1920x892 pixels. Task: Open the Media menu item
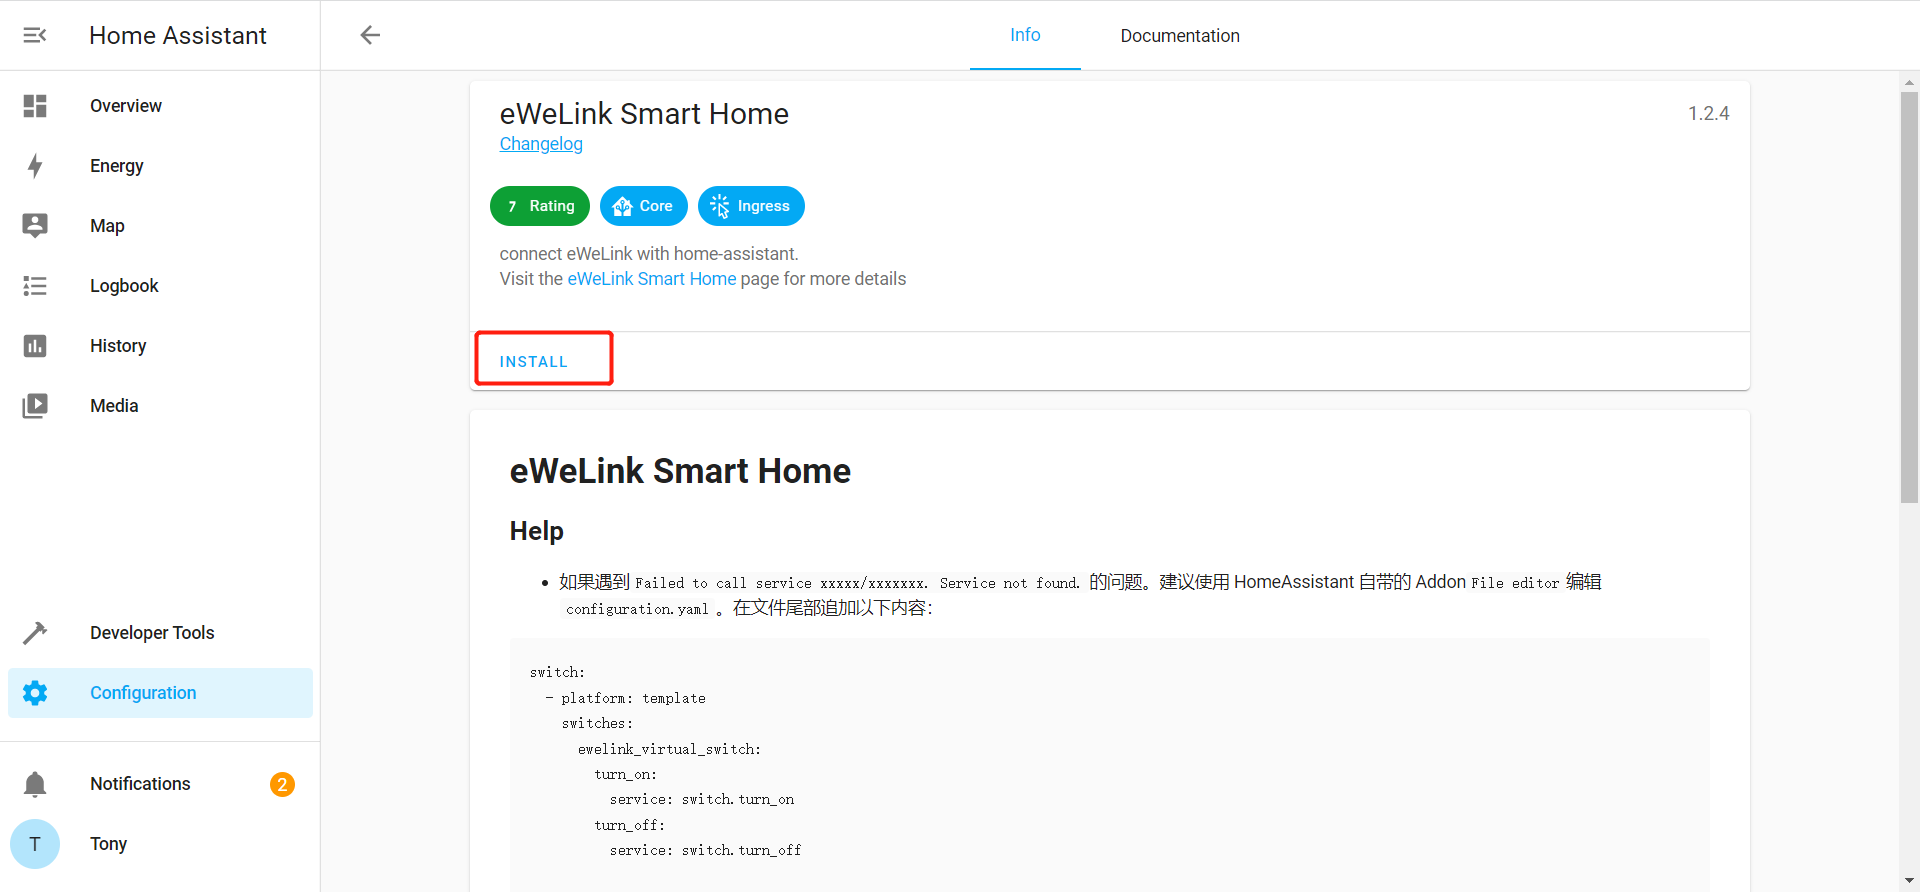[160, 406]
